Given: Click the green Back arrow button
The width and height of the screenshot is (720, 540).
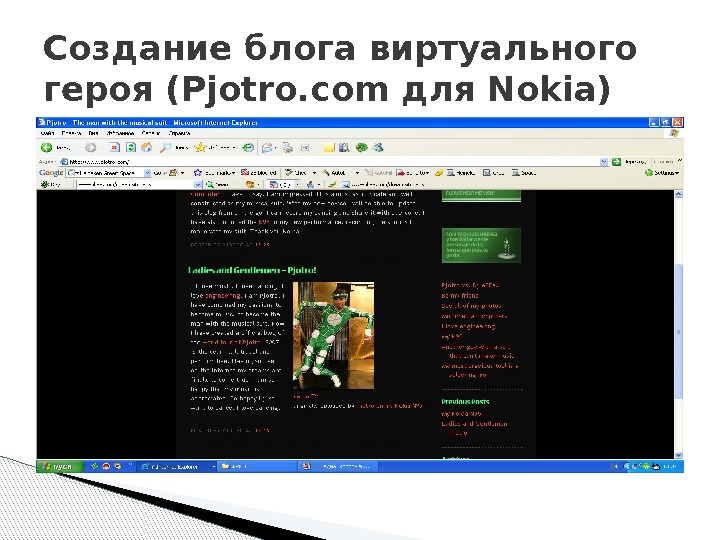Looking at the screenshot, I should [x=46, y=147].
